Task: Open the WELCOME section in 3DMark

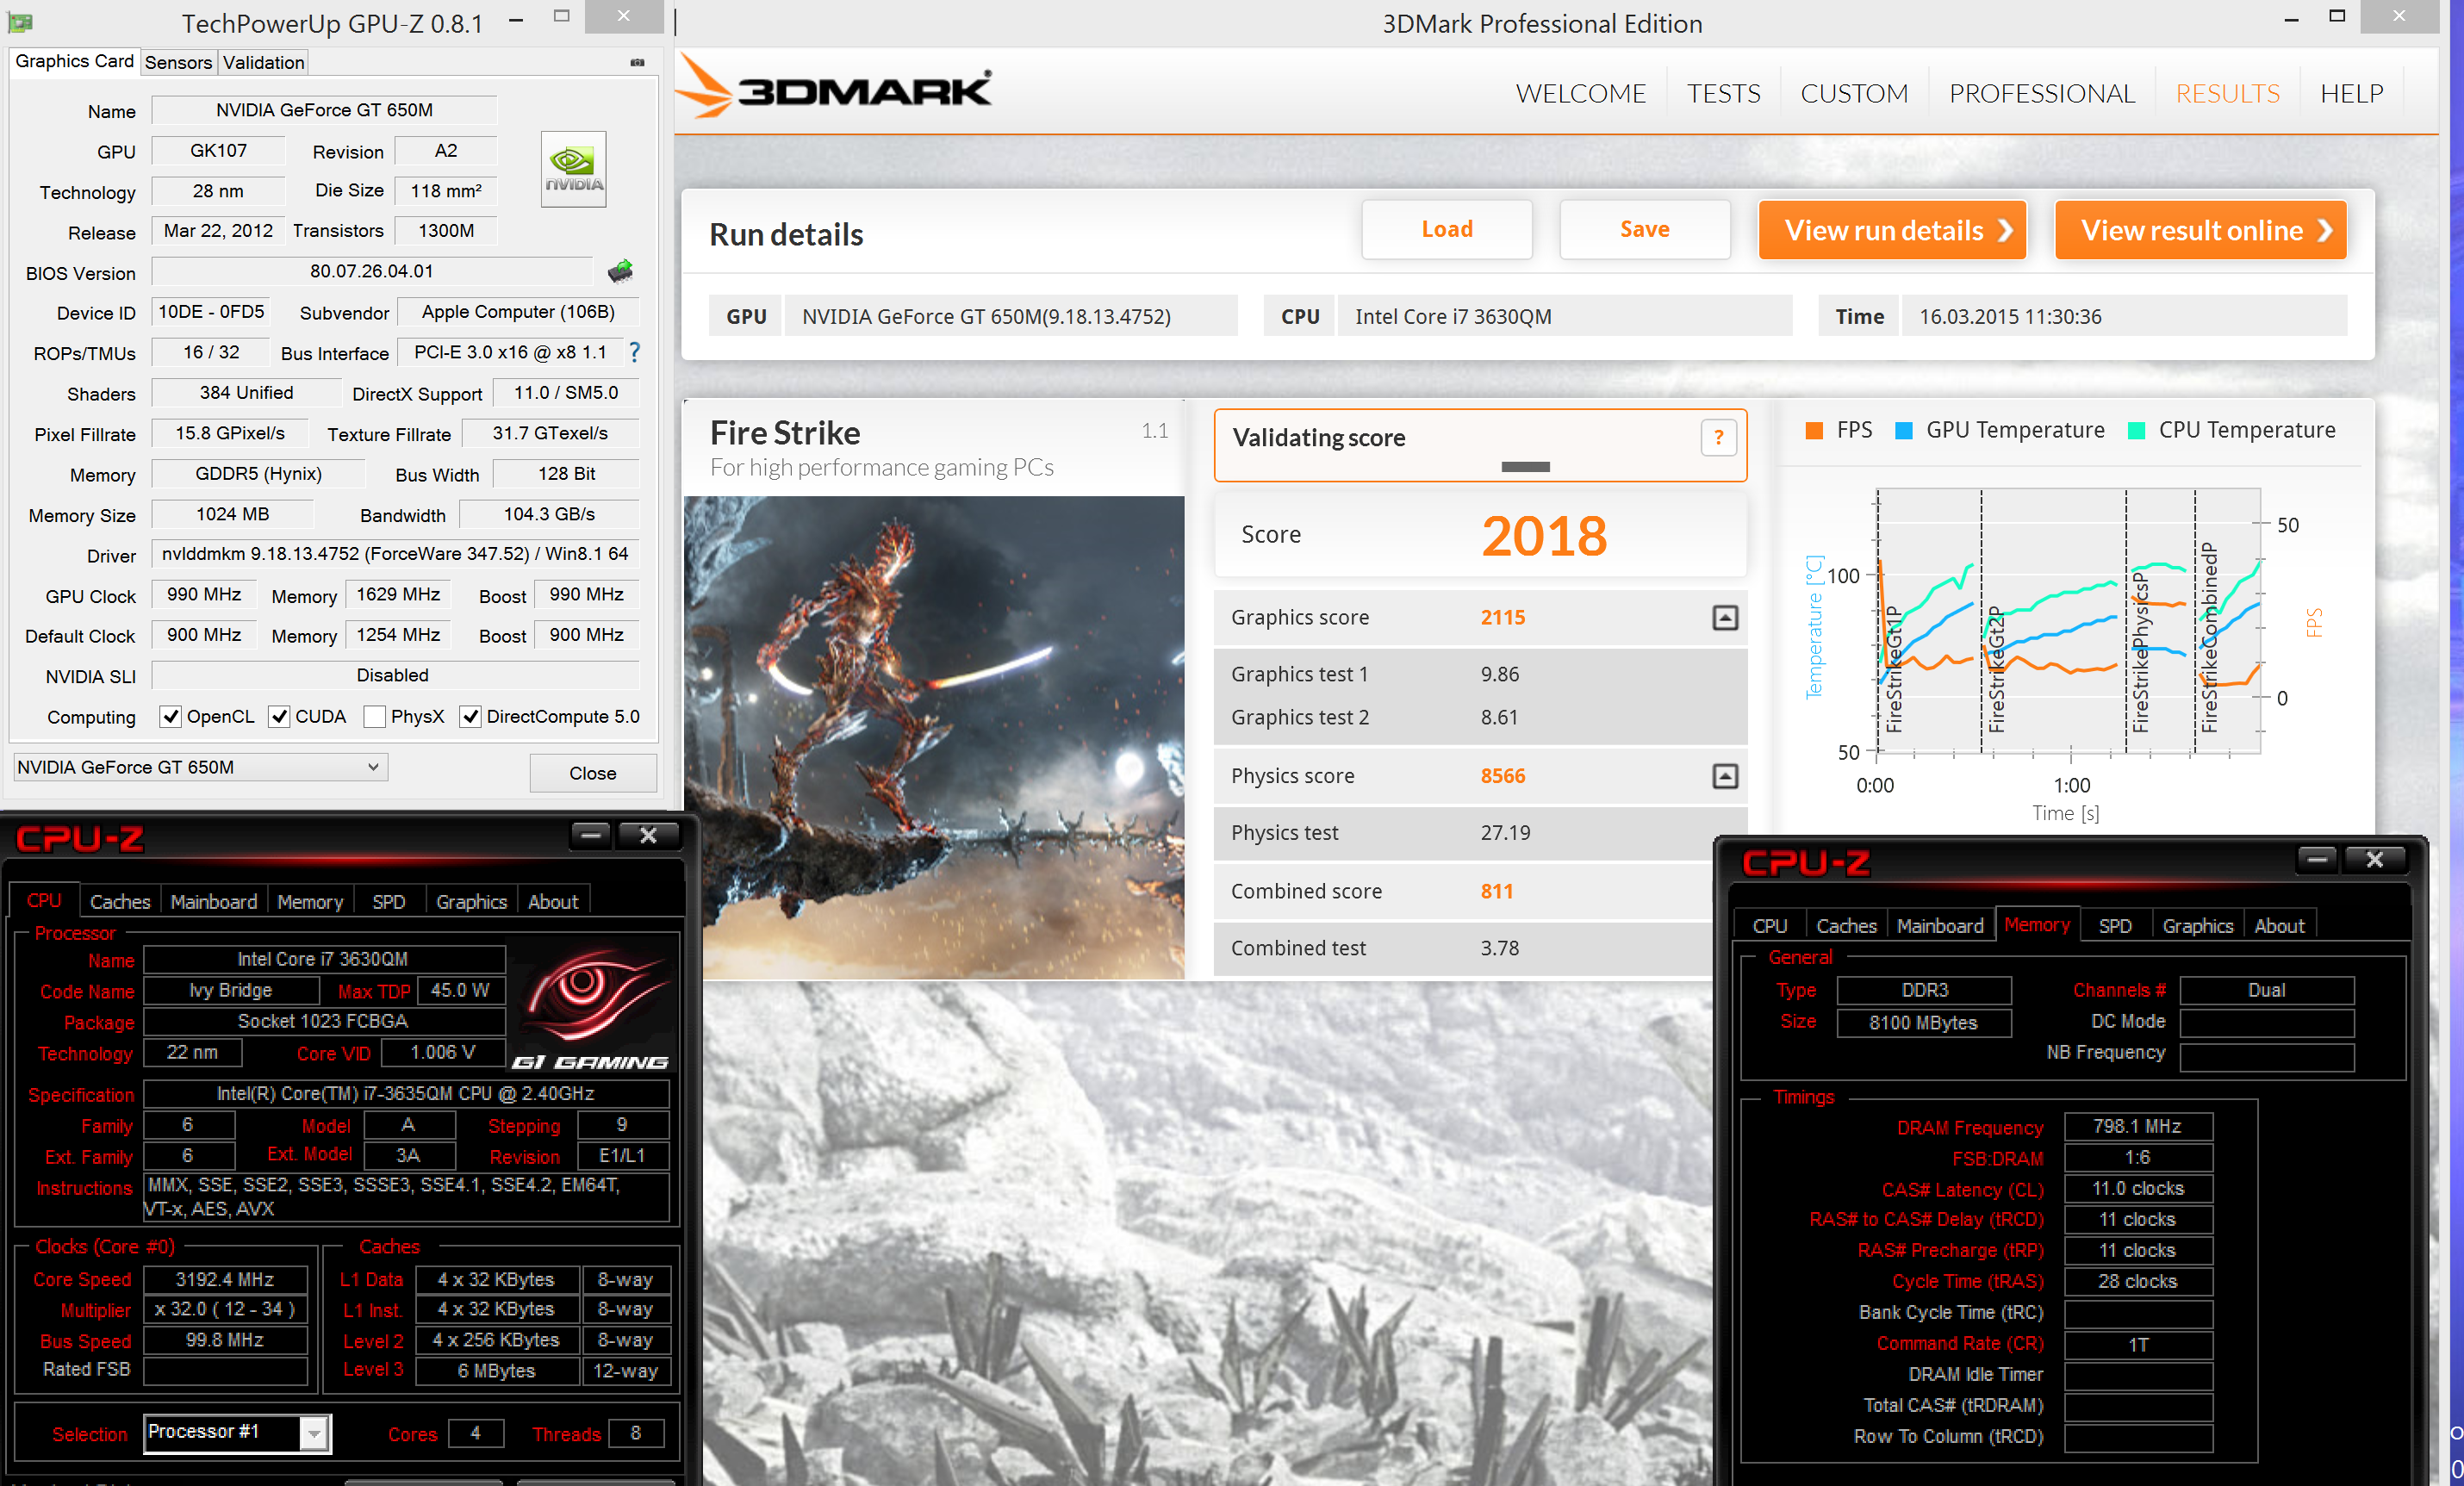Action: click(1580, 94)
